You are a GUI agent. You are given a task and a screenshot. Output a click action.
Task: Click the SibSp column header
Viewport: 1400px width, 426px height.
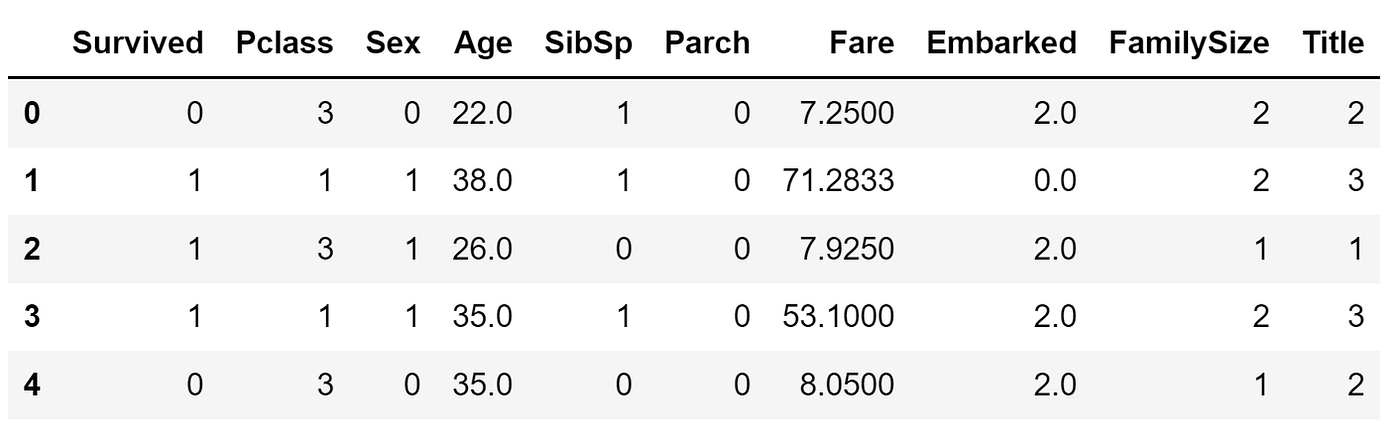tap(589, 45)
